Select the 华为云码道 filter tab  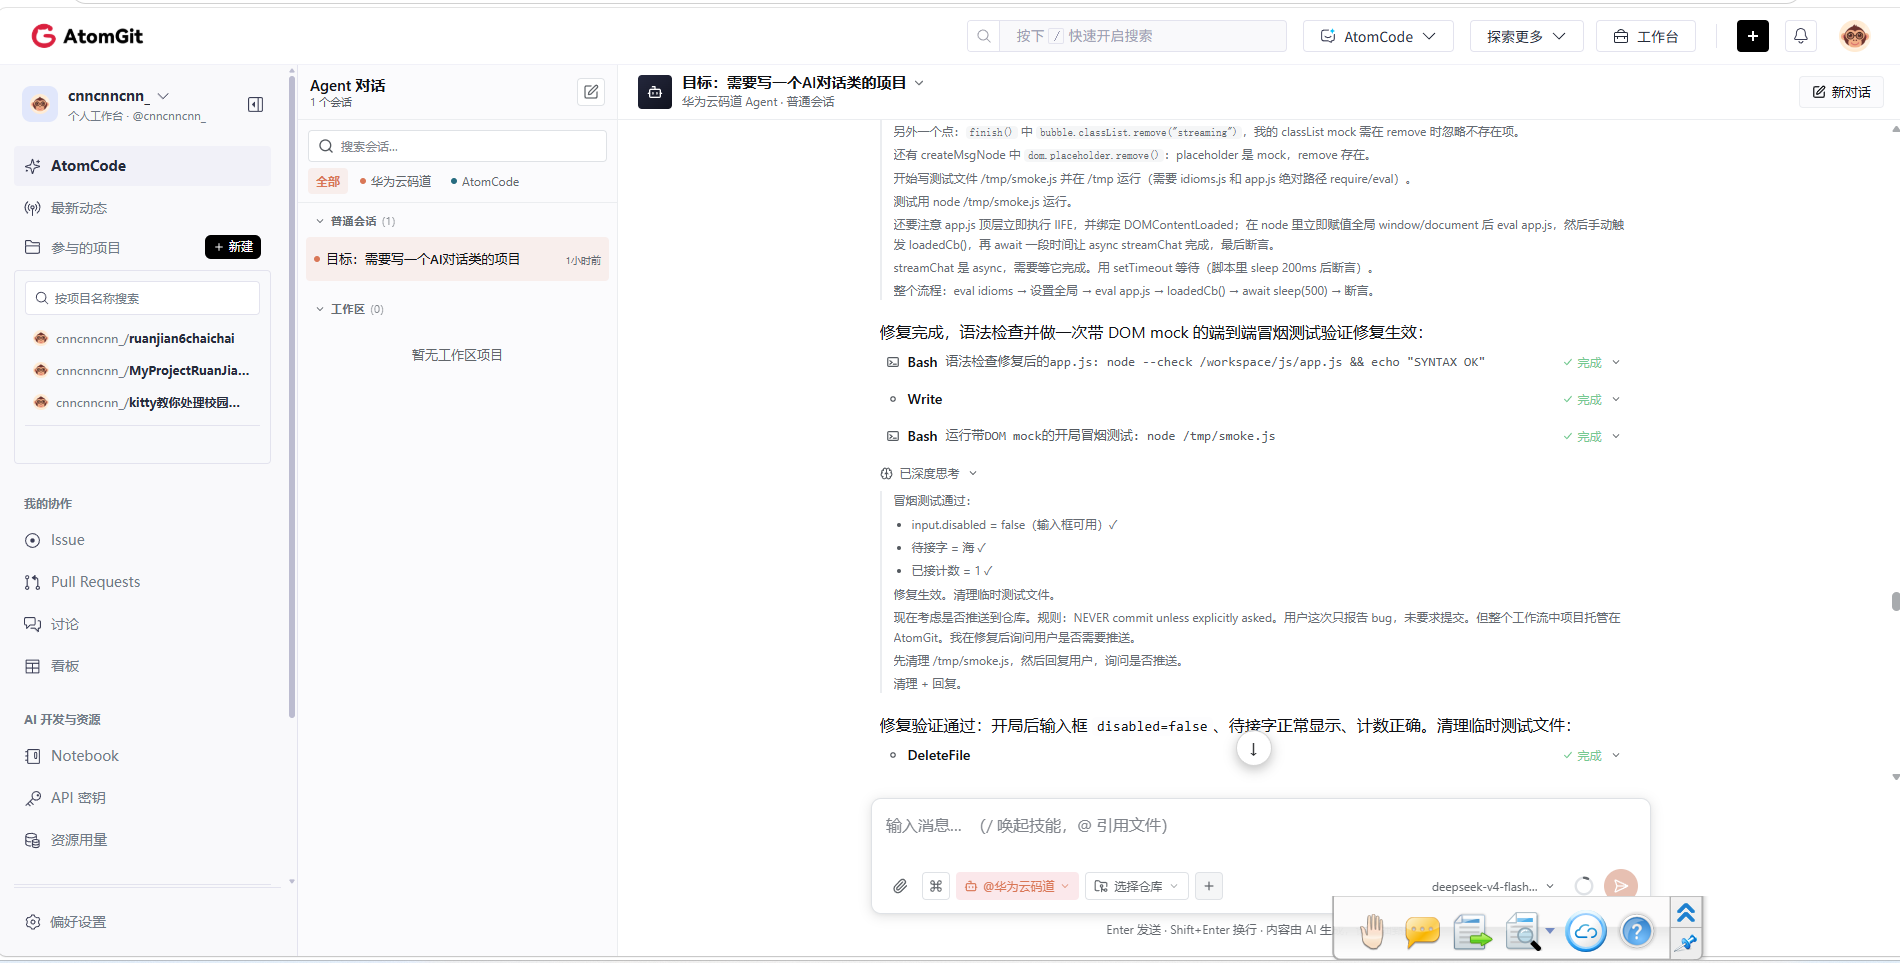click(x=395, y=181)
